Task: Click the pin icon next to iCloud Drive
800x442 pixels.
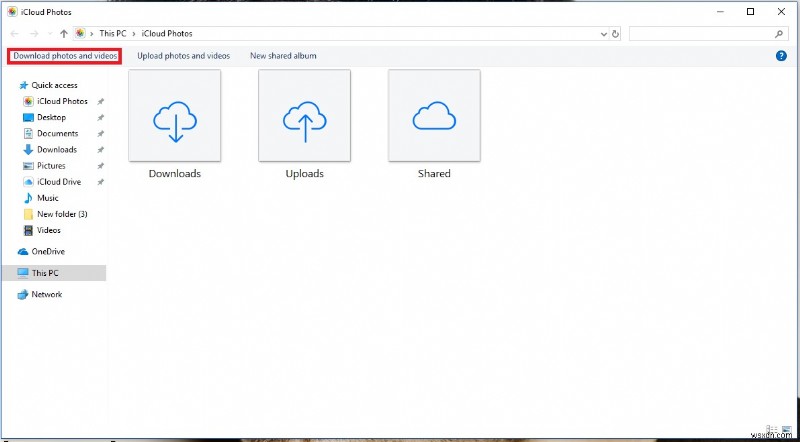Action: click(101, 182)
